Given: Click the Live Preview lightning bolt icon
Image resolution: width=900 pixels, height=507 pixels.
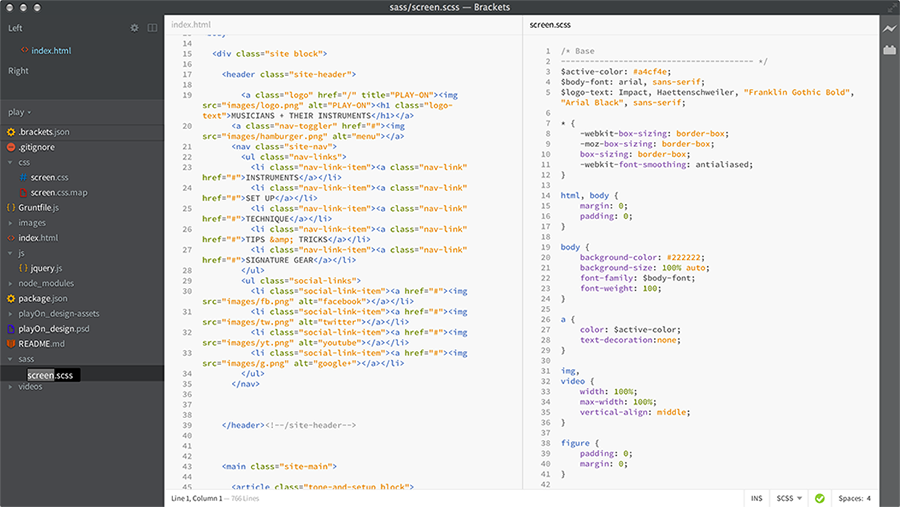Looking at the screenshot, I should [889, 28].
